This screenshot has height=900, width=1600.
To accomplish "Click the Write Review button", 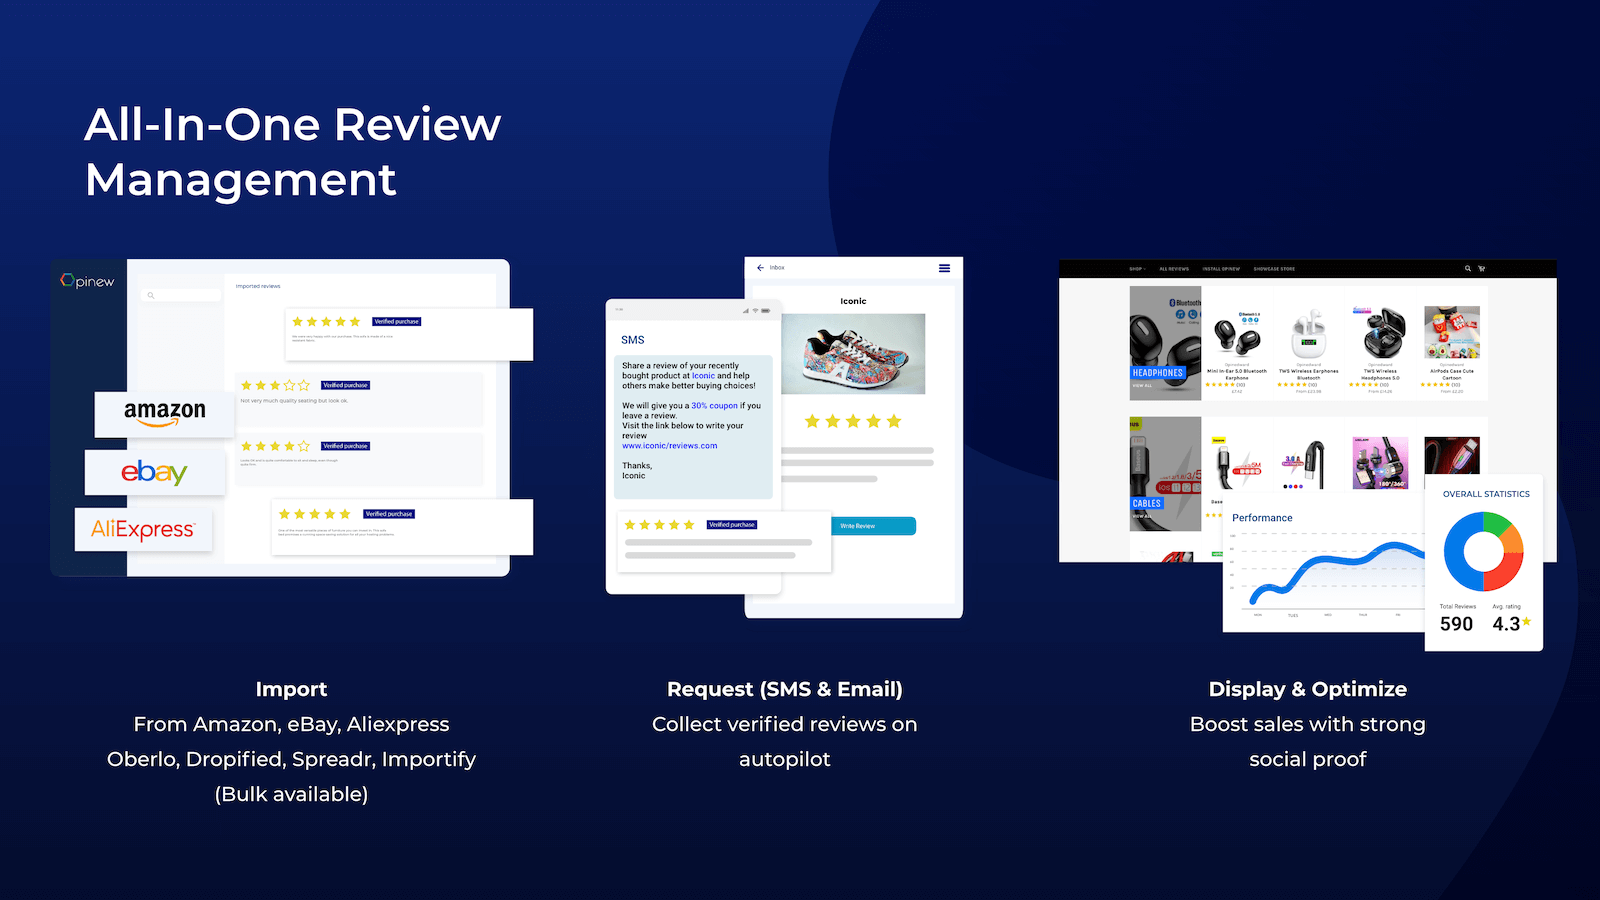I will click(x=873, y=526).
